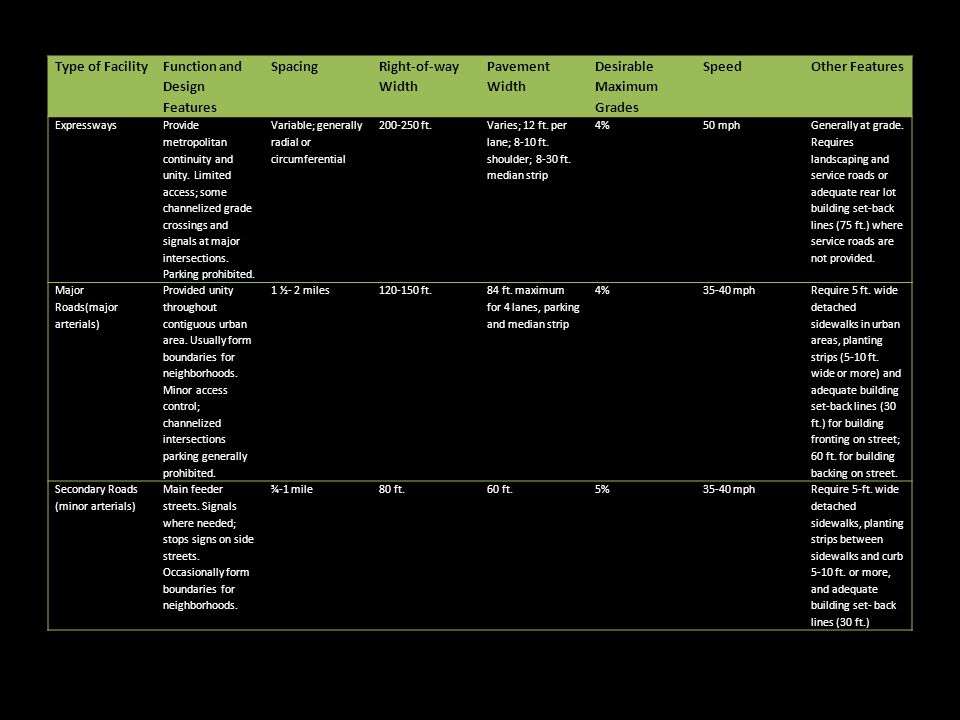Select the '50 mph' speed cell

[721, 126]
